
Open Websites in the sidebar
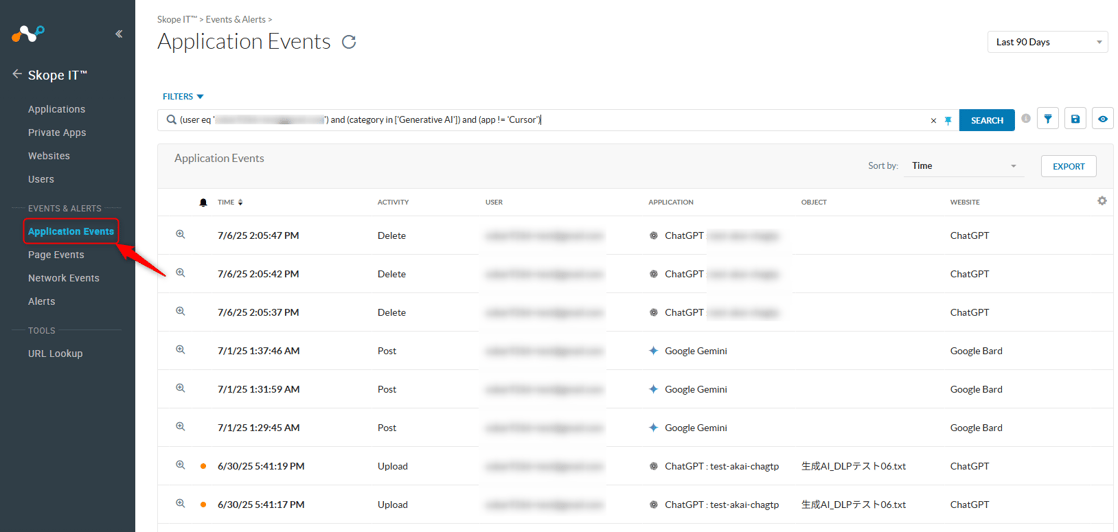pyautogui.click(x=48, y=155)
